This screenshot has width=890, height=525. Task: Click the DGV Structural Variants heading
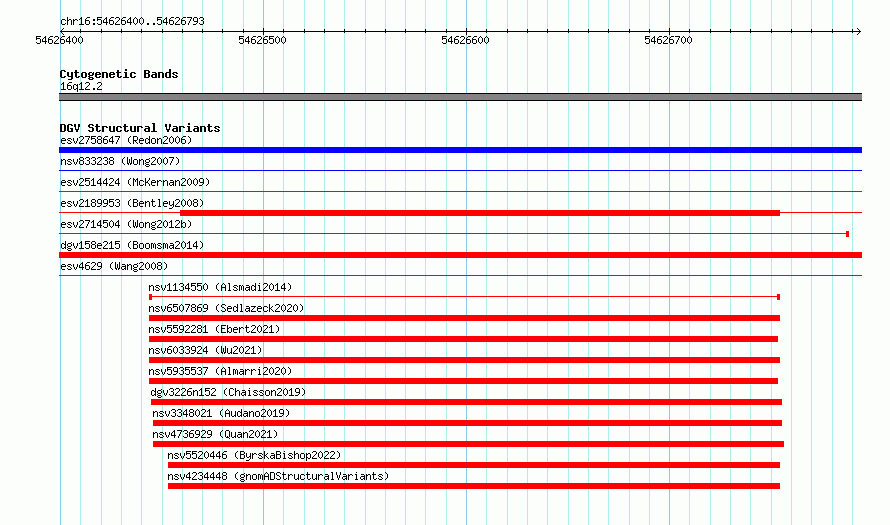140,128
